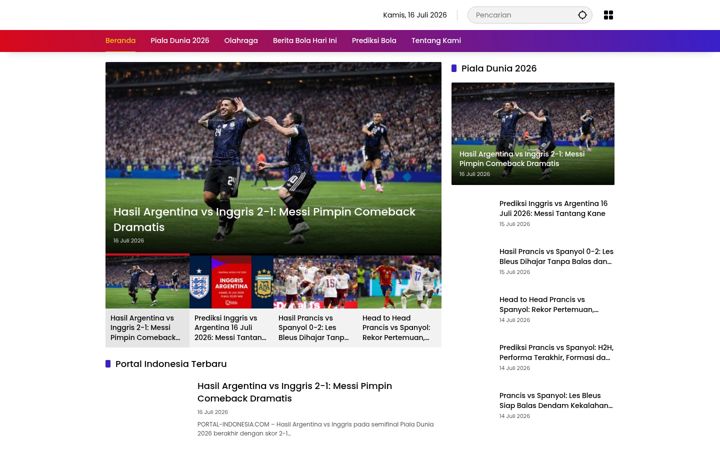Click the search magnifier icon

pos(582,15)
